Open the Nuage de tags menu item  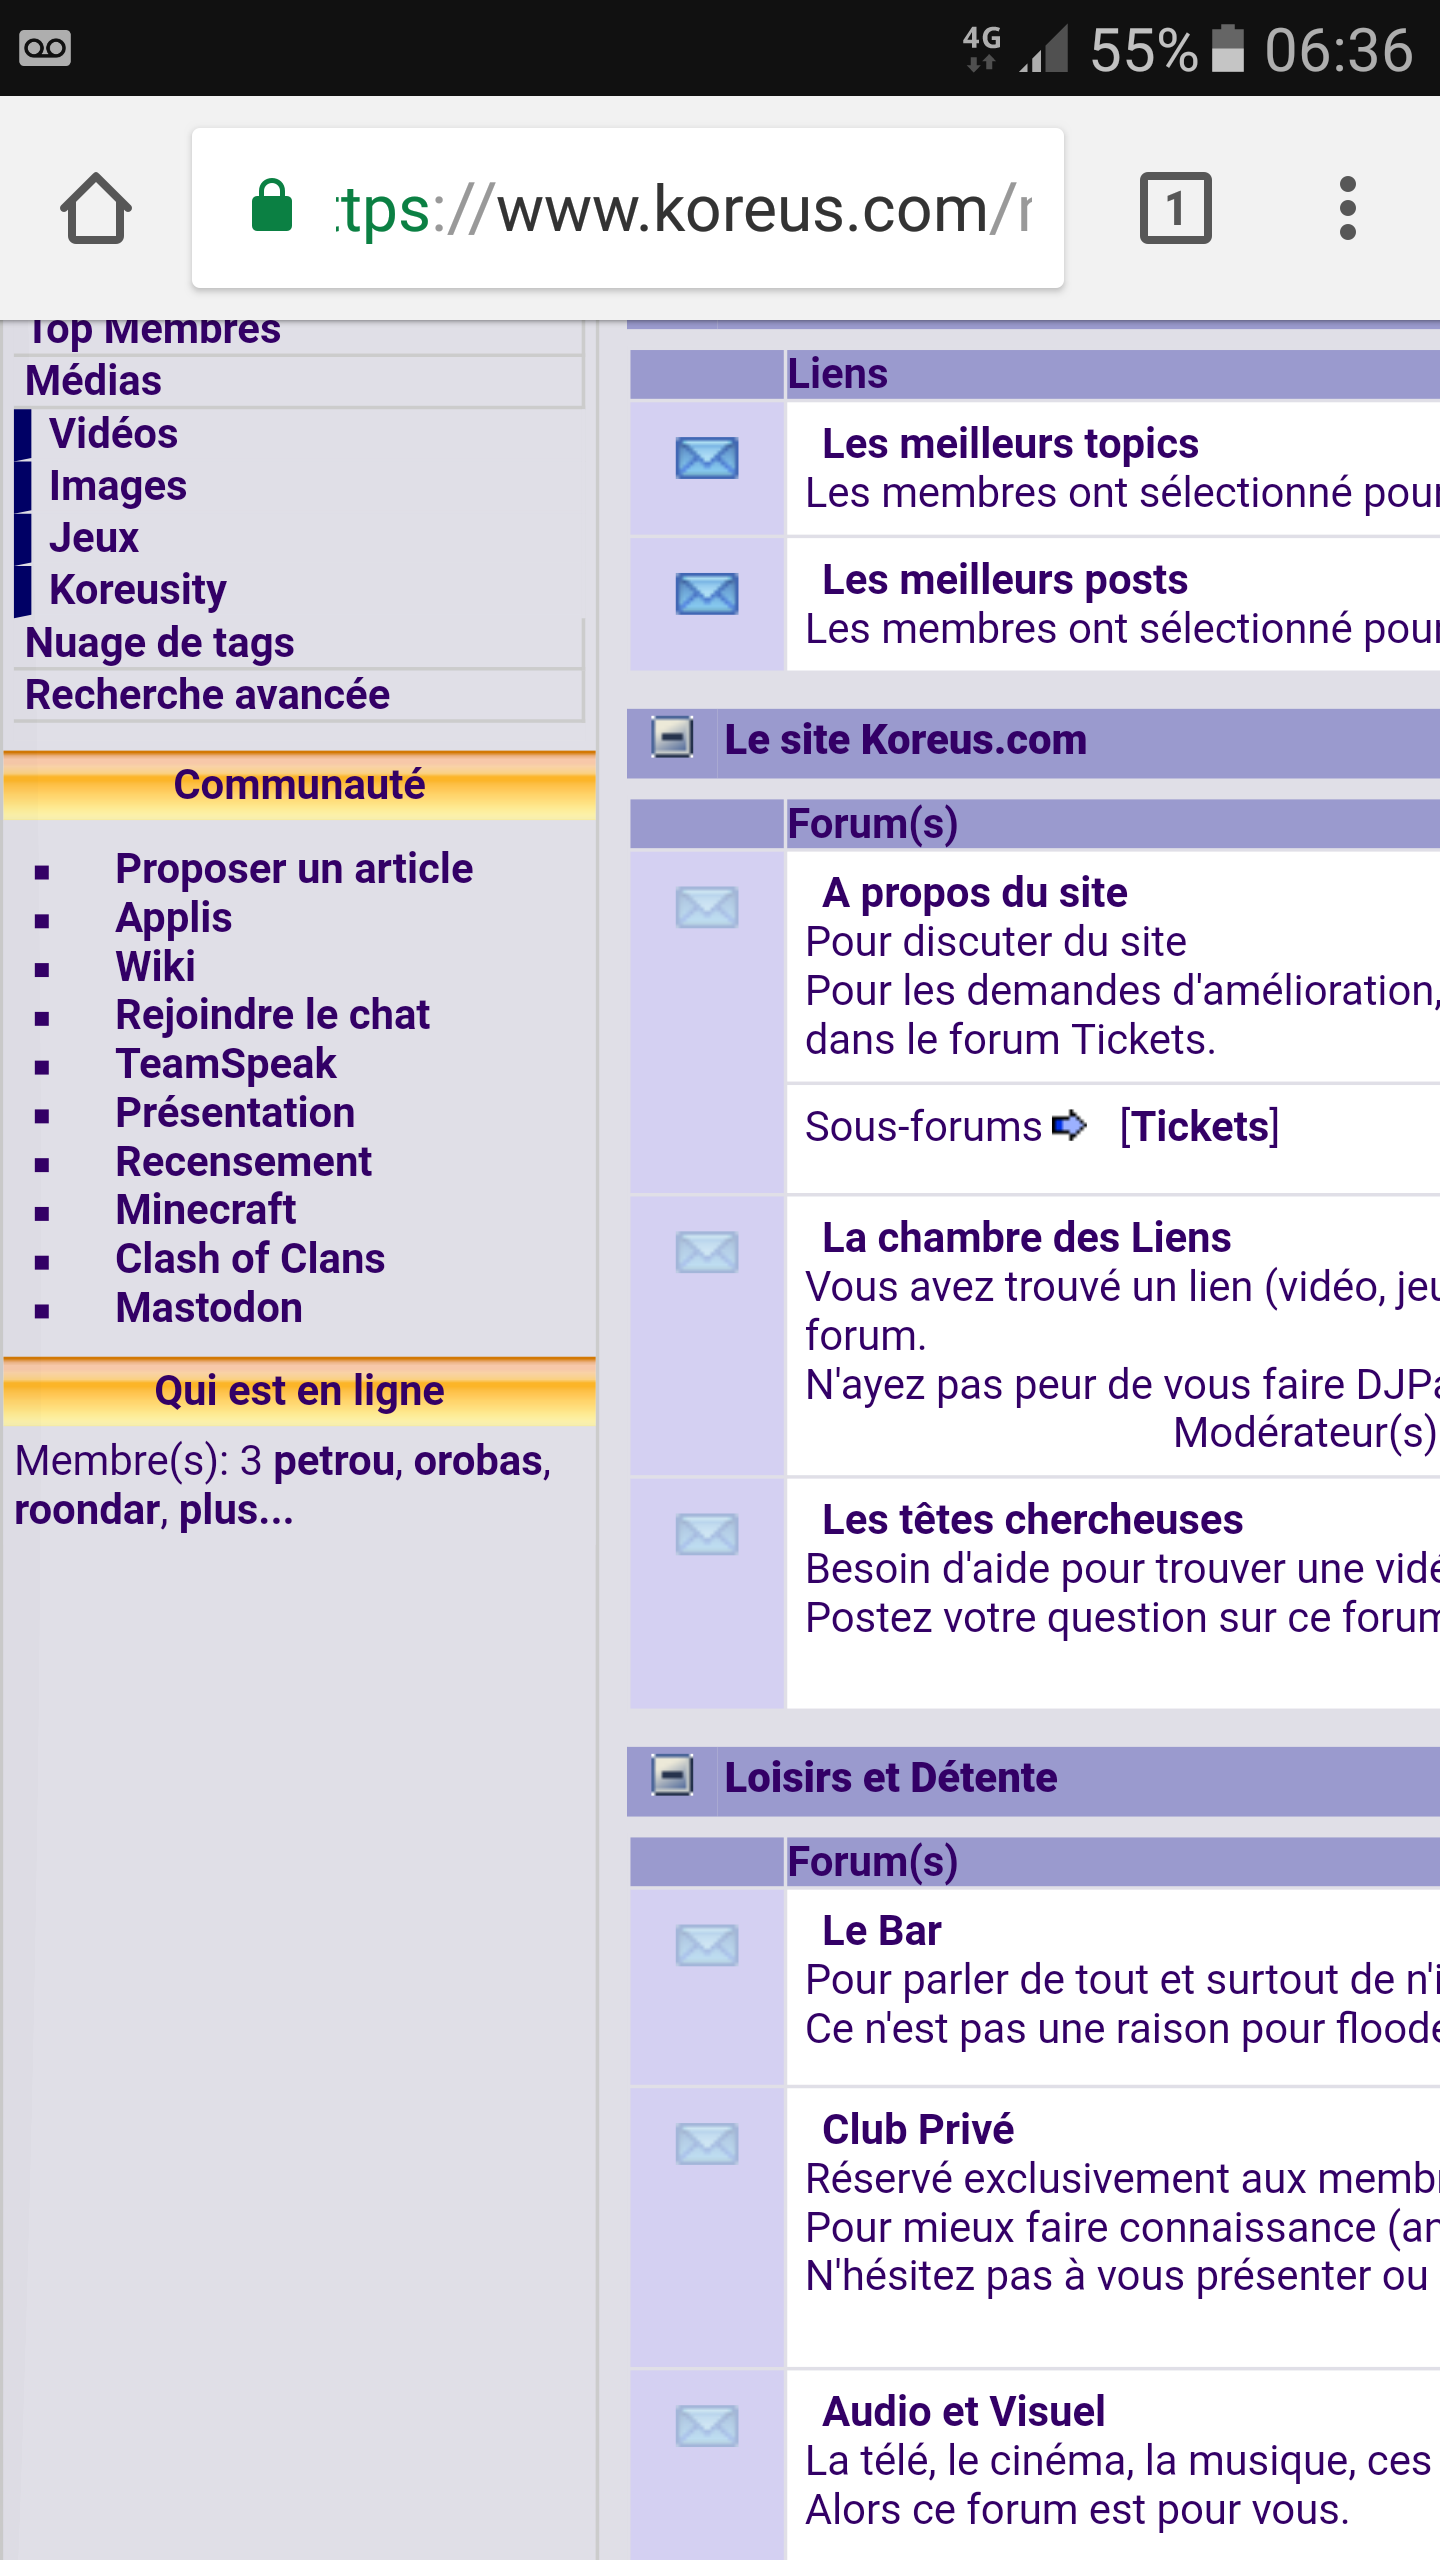(159, 643)
